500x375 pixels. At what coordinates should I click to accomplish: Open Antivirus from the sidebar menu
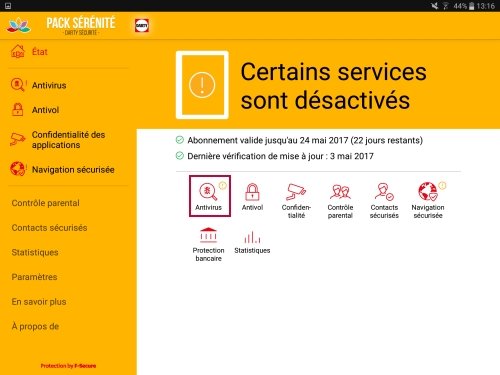49,85
